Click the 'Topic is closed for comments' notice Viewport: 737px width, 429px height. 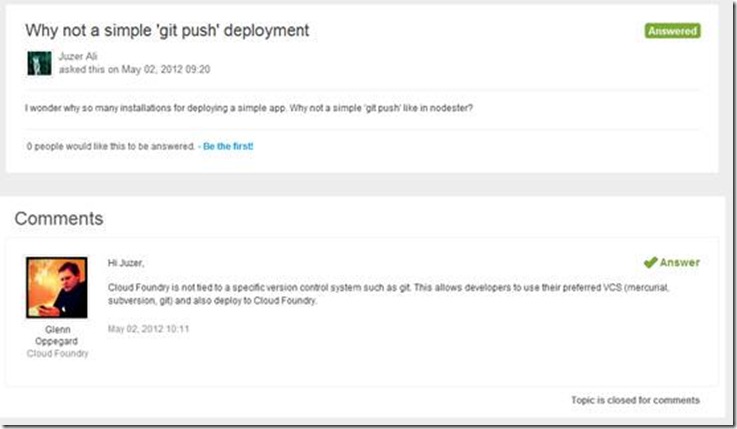tap(635, 400)
